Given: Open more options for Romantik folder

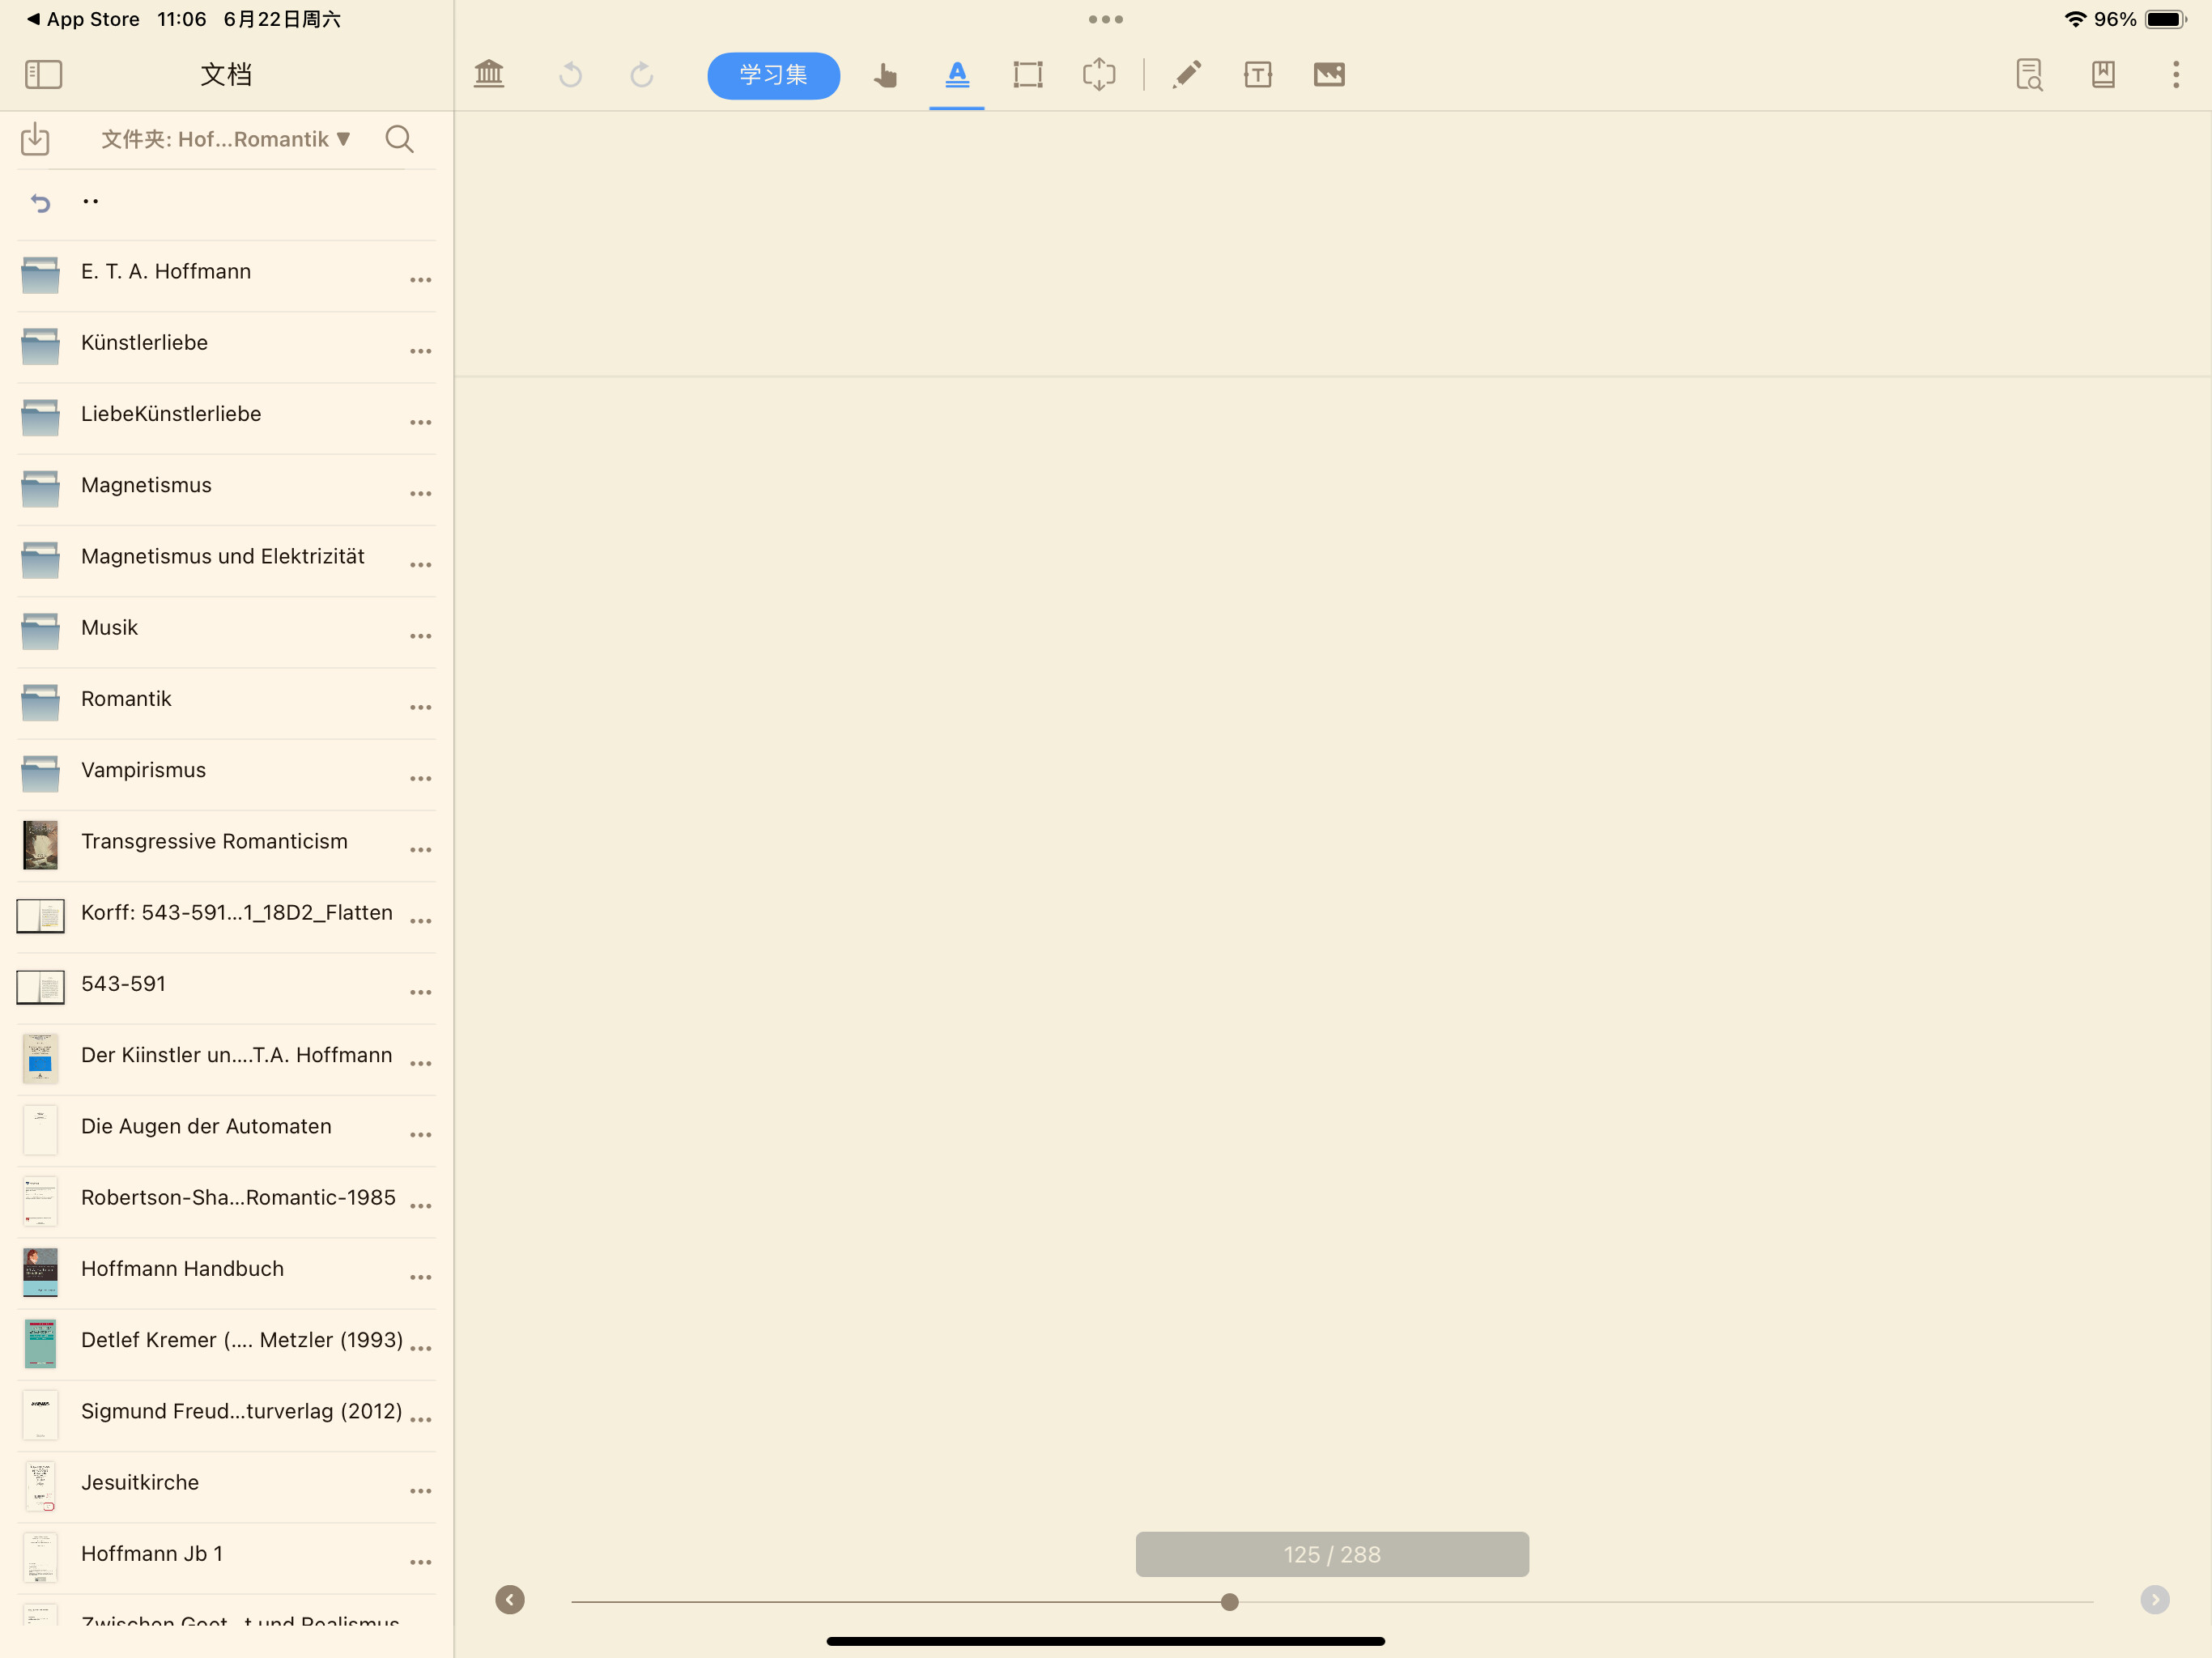Looking at the screenshot, I should 421,707.
